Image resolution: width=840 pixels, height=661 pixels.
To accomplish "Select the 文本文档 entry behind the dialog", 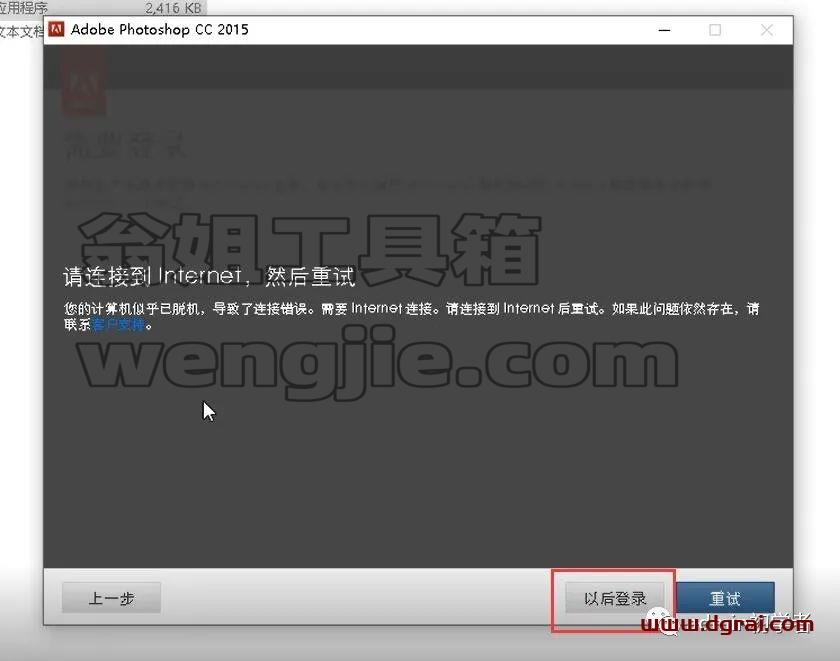I will (21, 32).
